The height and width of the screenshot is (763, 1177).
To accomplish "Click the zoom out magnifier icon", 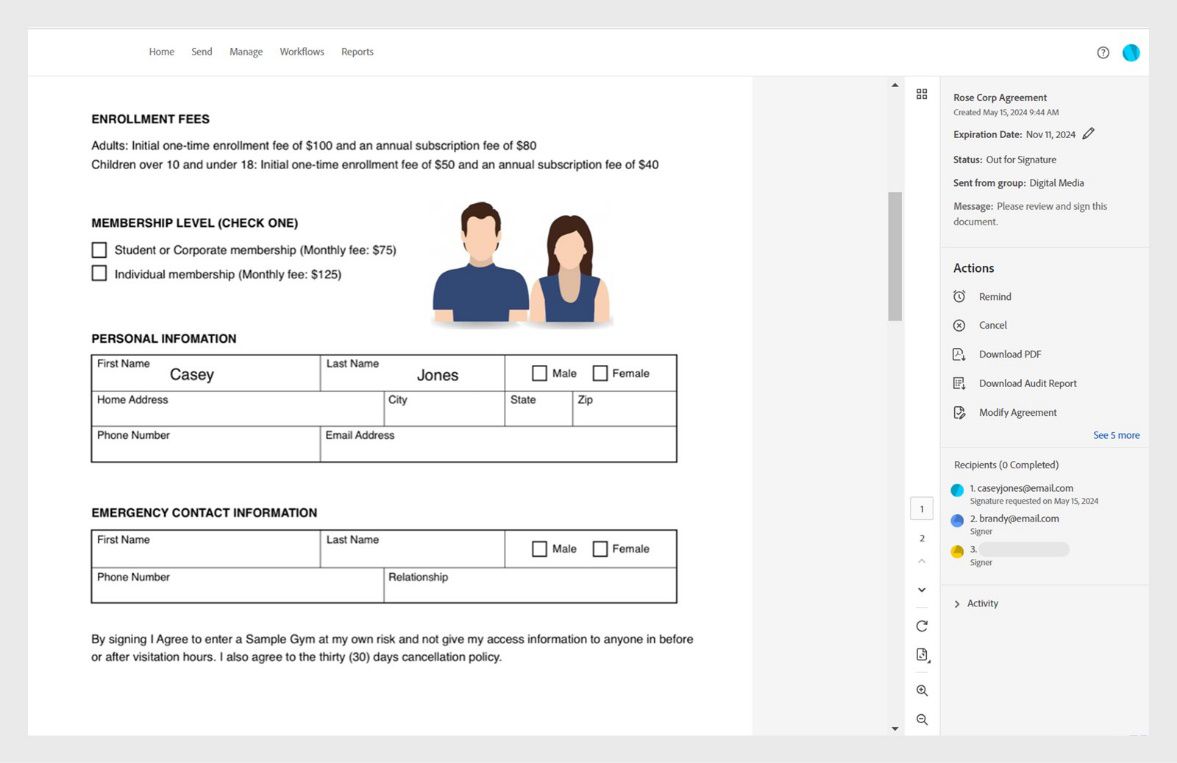I will 922,720.
